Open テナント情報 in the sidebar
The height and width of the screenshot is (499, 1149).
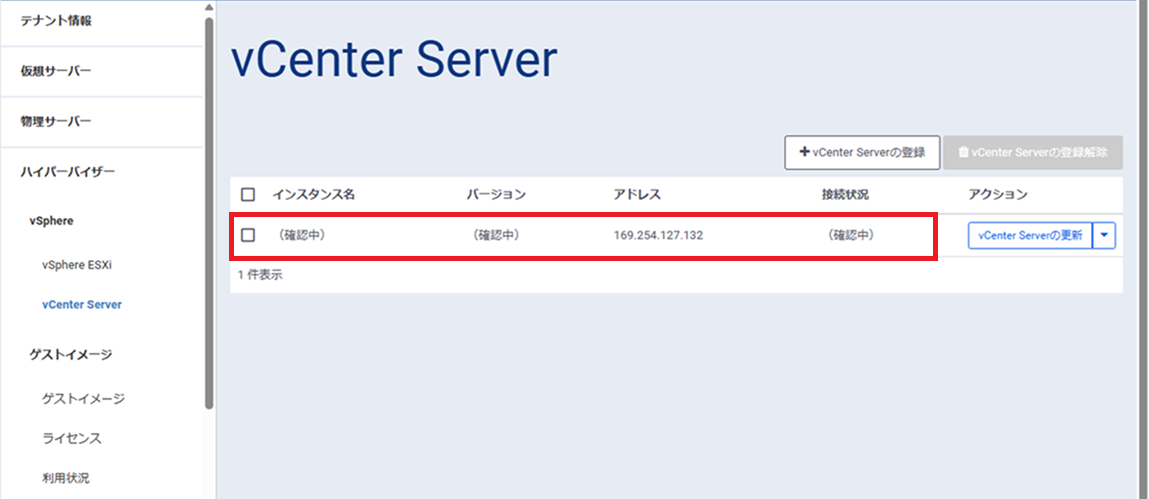pos(56,21)
